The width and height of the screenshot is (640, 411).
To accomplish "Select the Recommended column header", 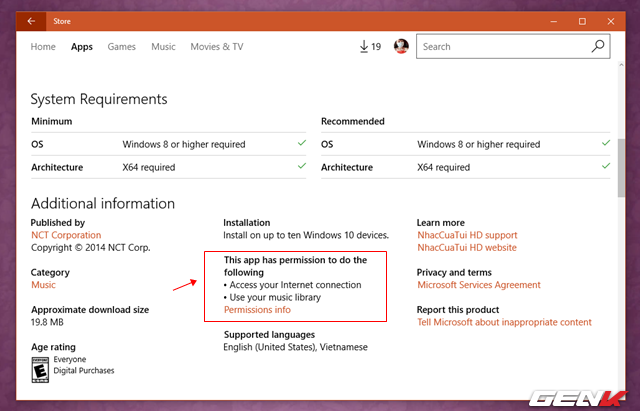I will [353, 121].
